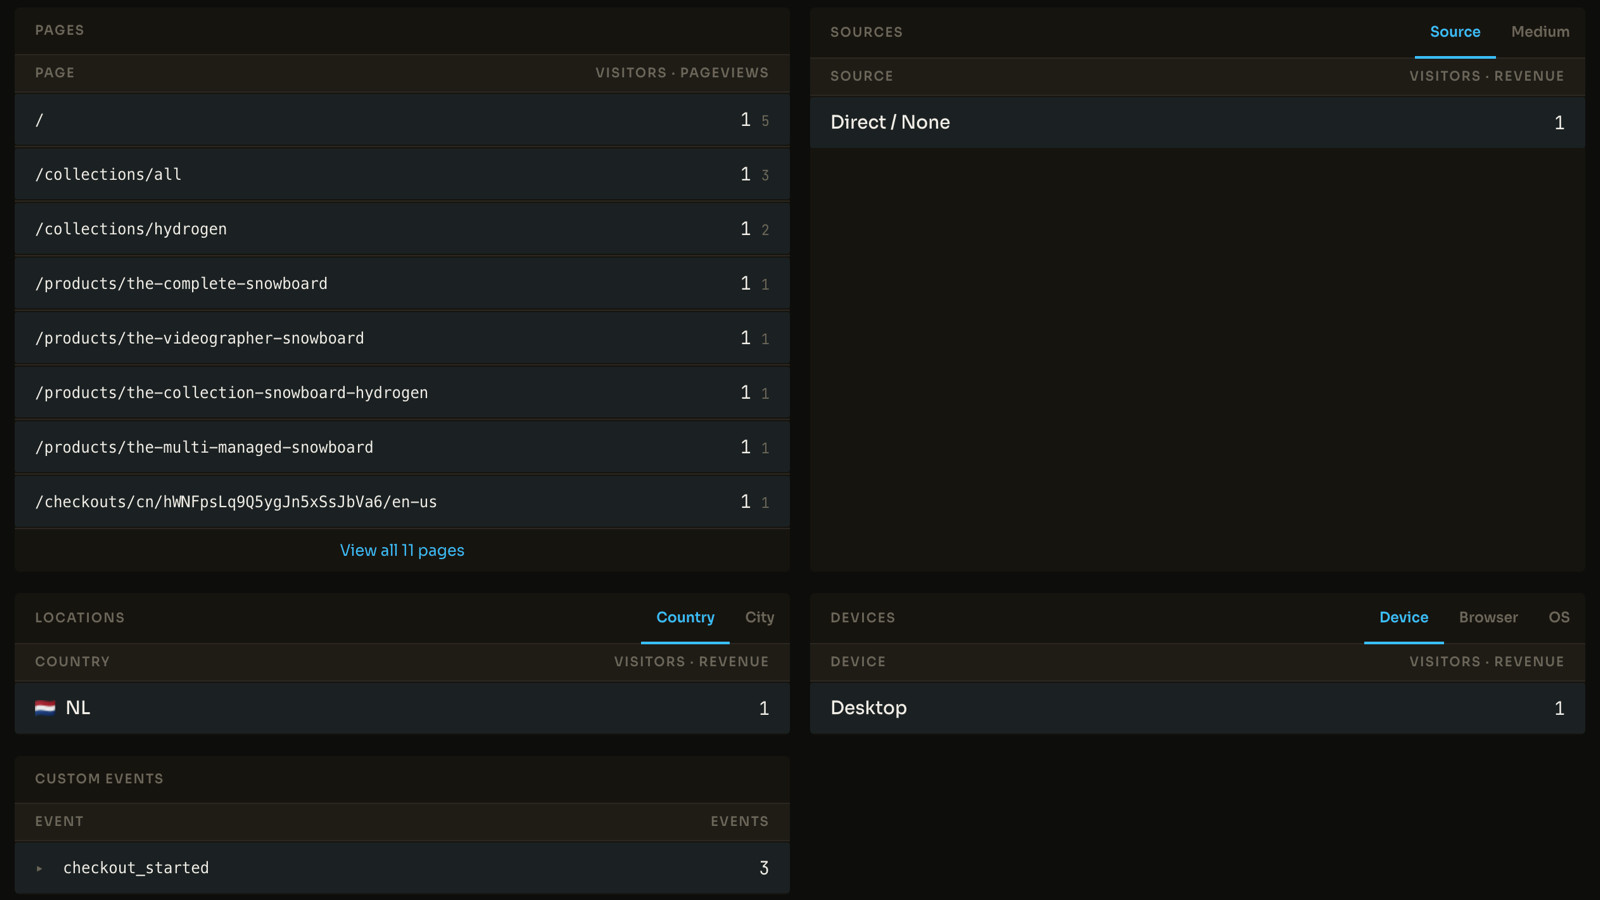Image resolution: width=1600 pixels, height=900 pixels.
Task: Open the City locations tab
Action: coord(759,618)
